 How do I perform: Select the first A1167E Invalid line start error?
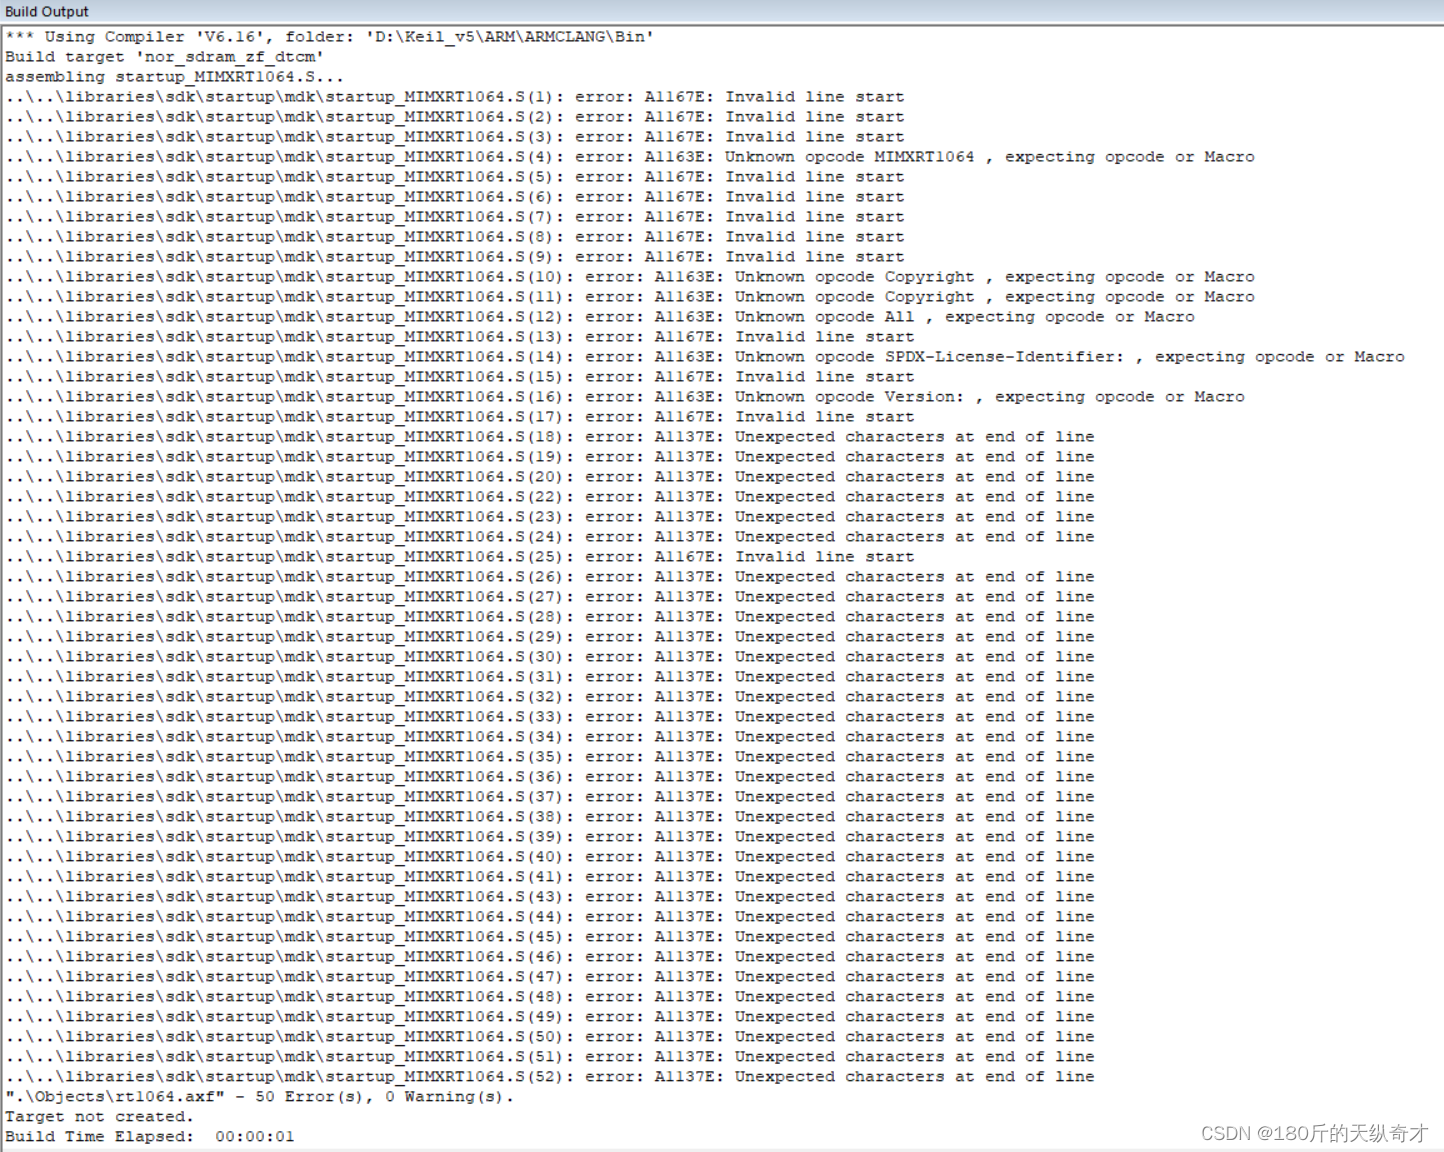[x=450, y=96]
